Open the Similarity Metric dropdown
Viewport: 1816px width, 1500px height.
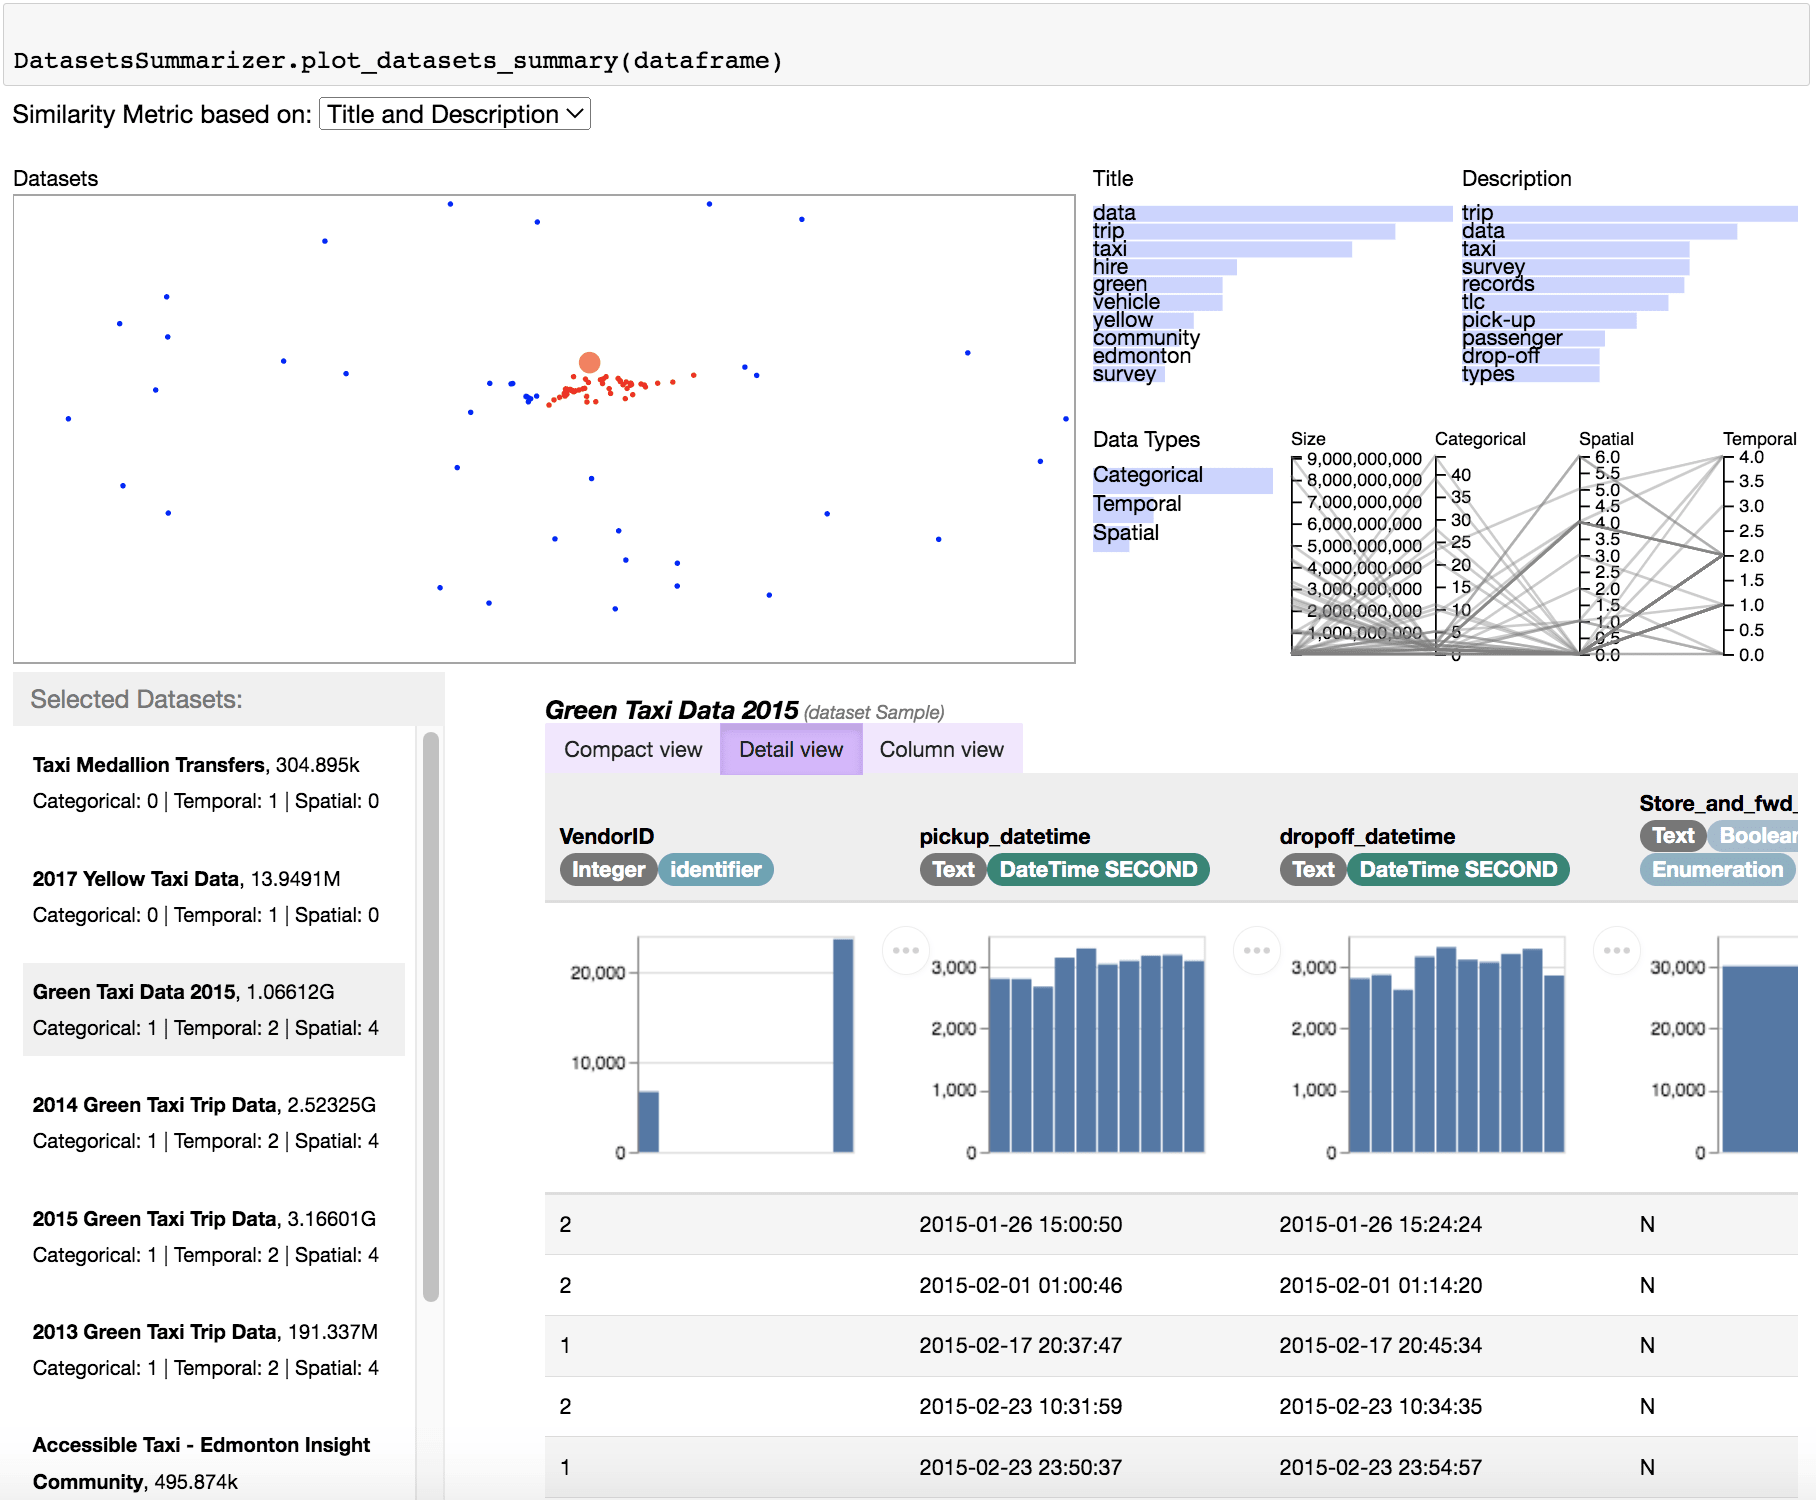click(454, 114)
